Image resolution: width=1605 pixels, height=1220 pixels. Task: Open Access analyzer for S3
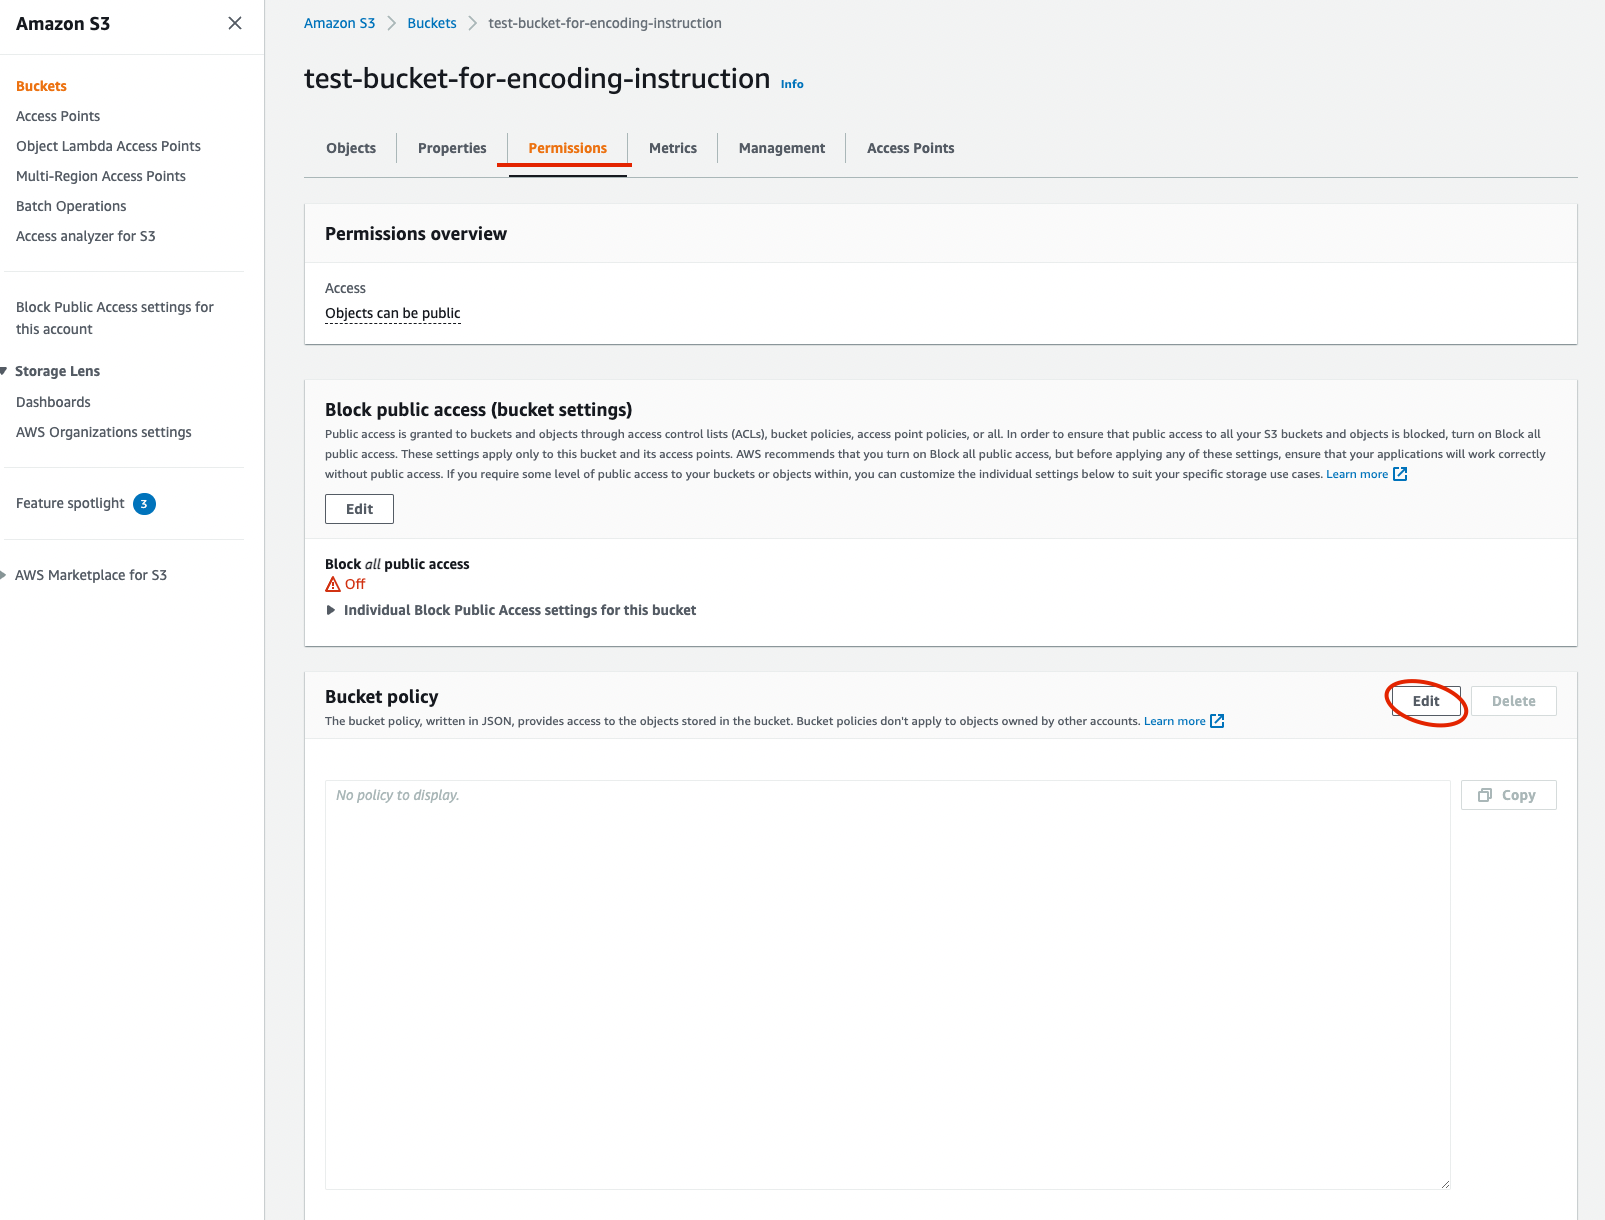(86, 236)
